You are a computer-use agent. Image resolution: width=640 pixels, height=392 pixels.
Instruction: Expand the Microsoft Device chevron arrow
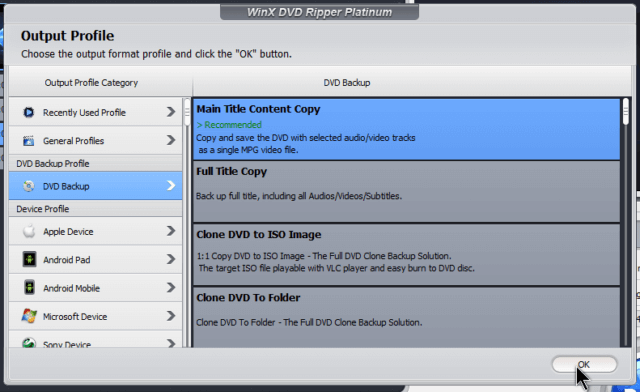pos(171,316)
